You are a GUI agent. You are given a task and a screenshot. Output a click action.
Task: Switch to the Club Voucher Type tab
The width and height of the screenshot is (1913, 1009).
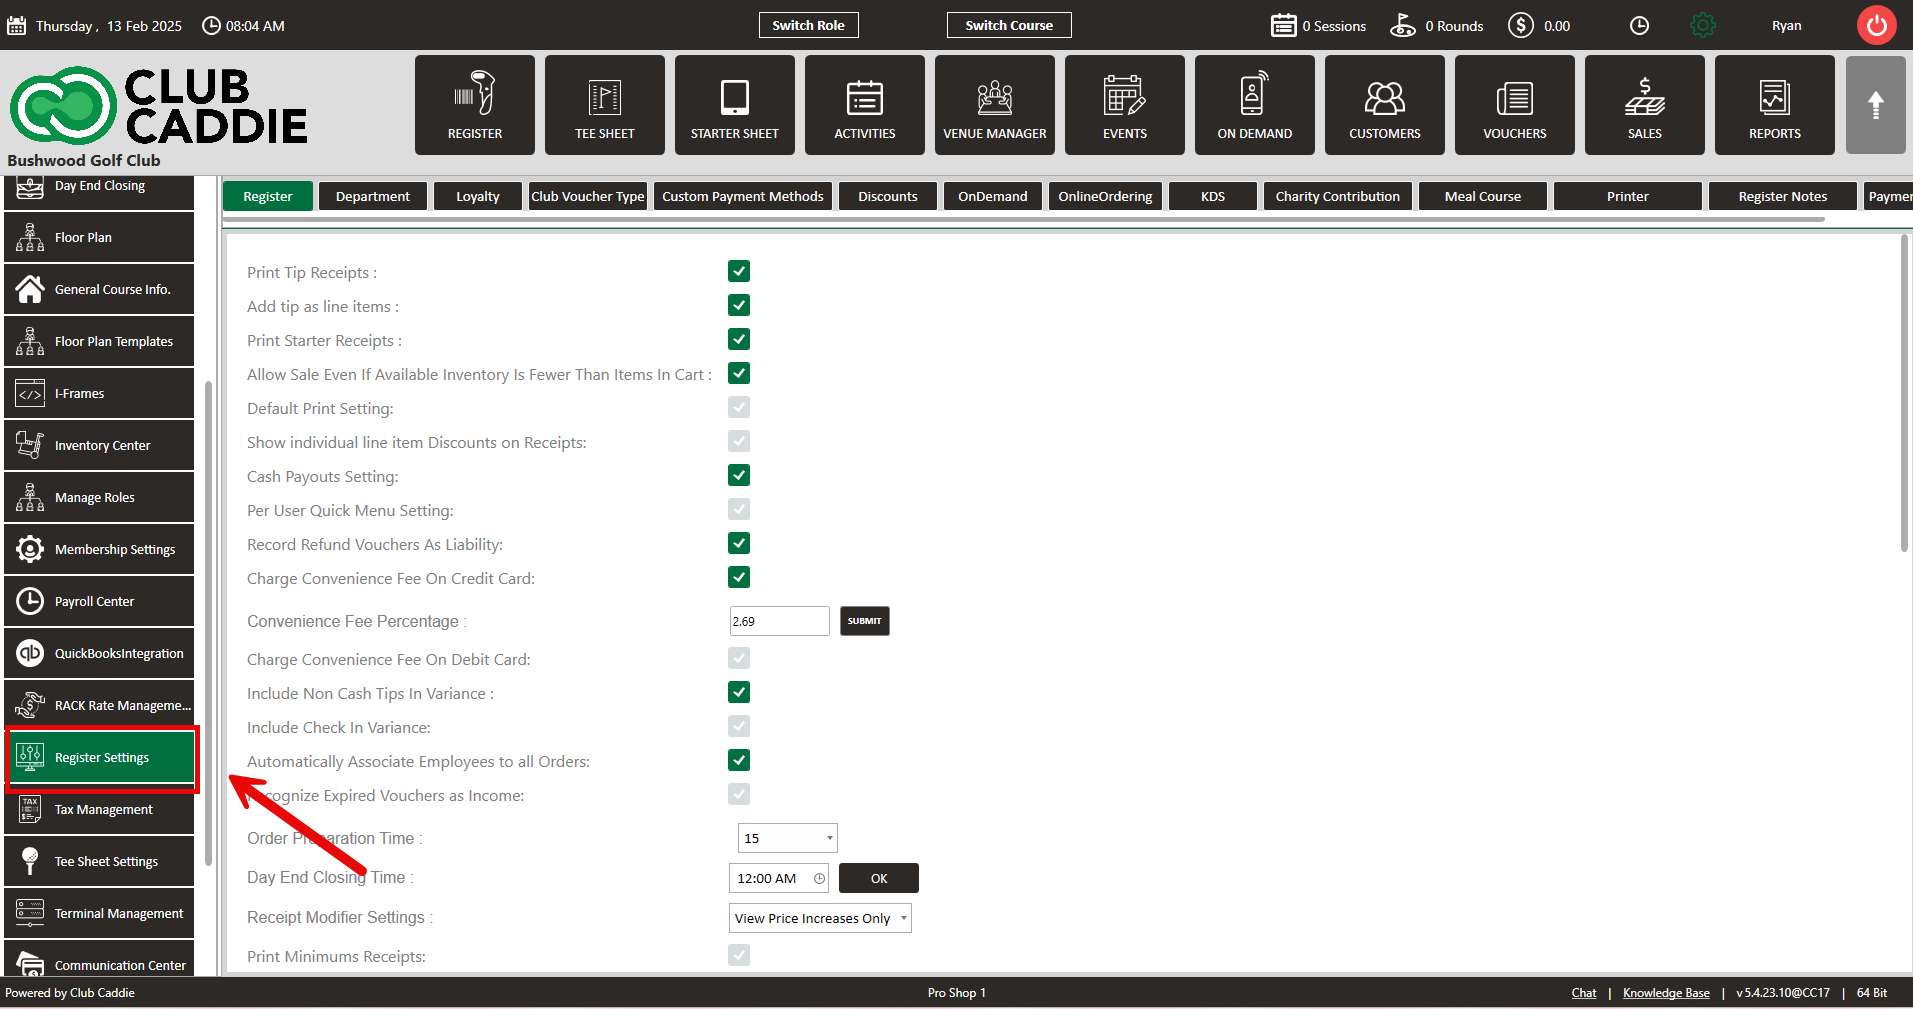[x=588, y=196]
